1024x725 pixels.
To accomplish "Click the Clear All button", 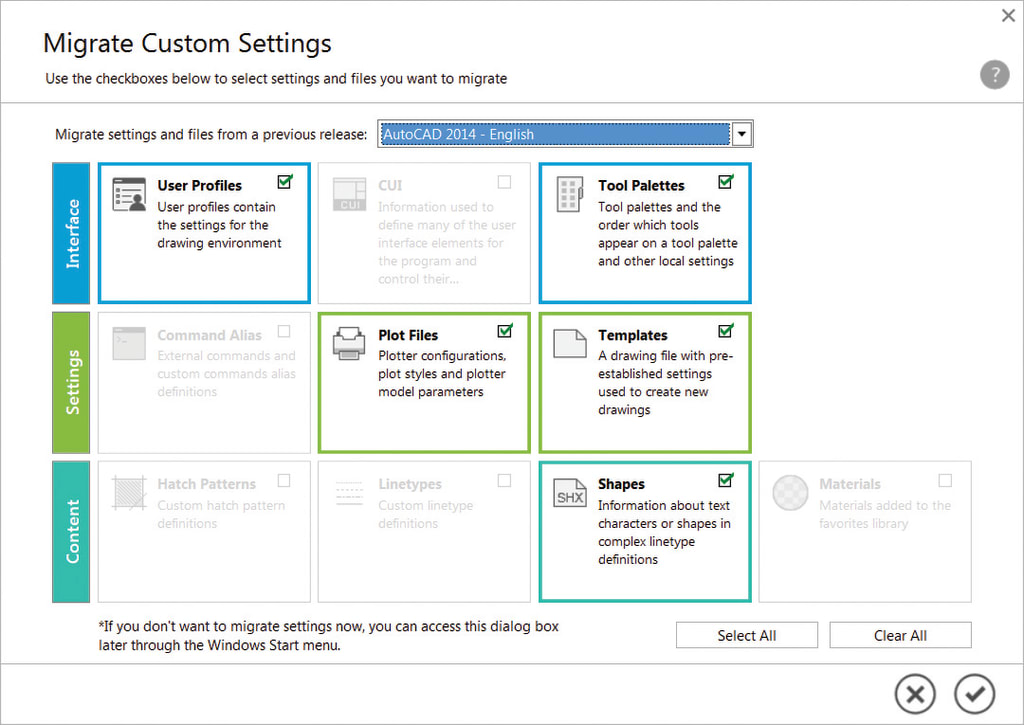I will [x=899, y=634].
